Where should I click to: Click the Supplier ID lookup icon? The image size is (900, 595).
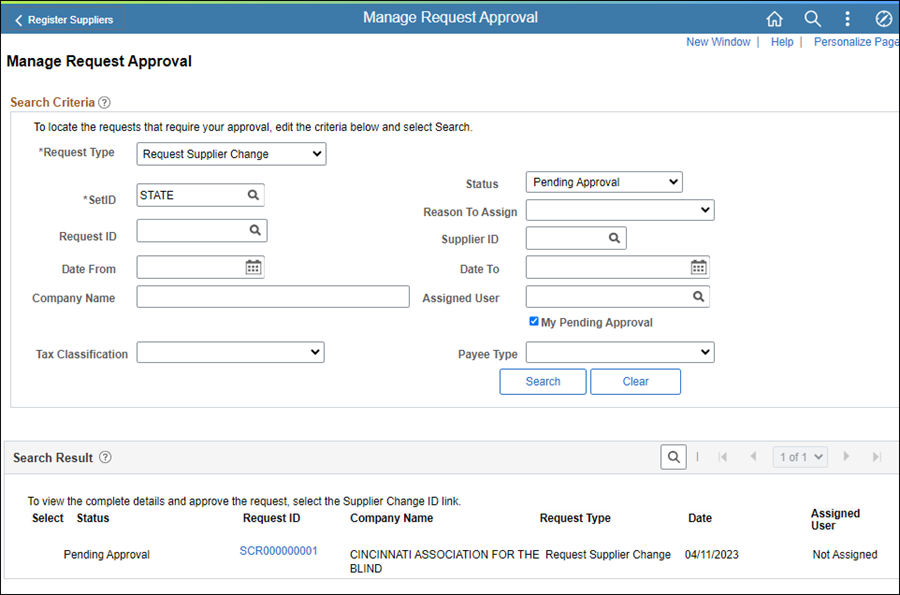(x=614, y=238)
